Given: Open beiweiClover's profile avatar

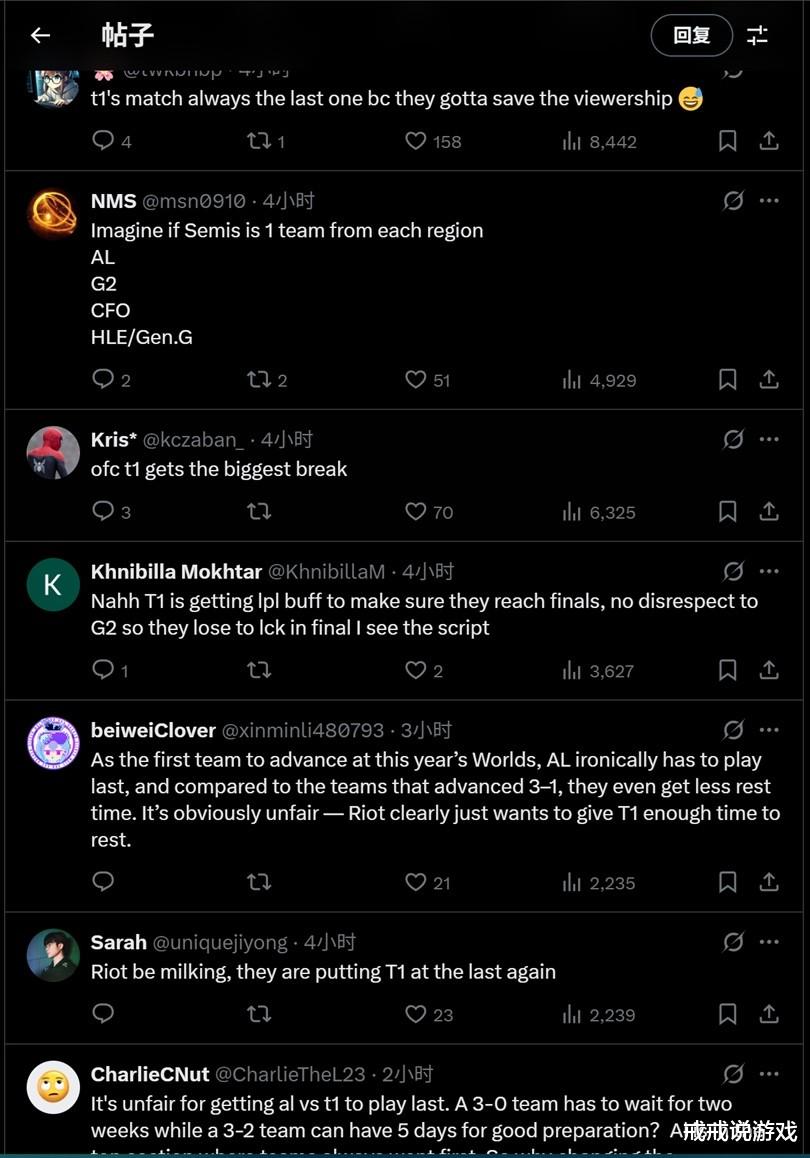Looking at the screenshot, I should pos(52,743).
